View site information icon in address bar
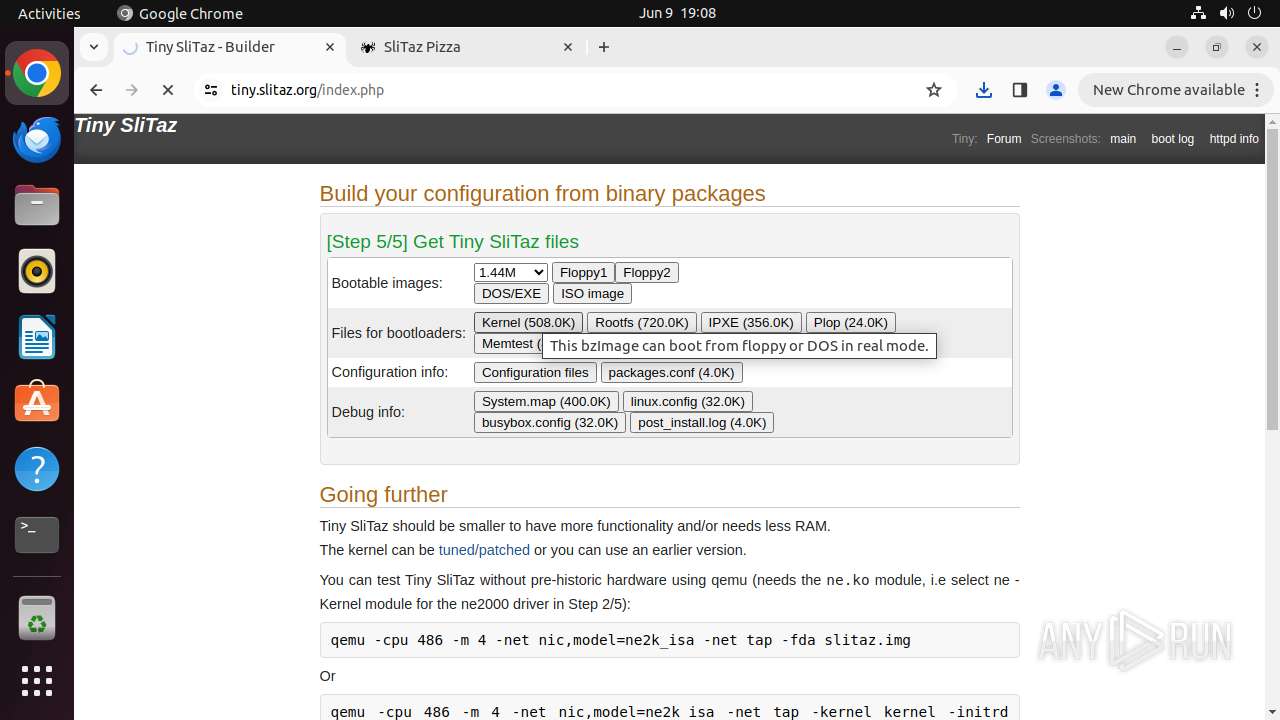Image resolution: width=1280 pixels, height=720 pixels. click(x=210, y=90)
